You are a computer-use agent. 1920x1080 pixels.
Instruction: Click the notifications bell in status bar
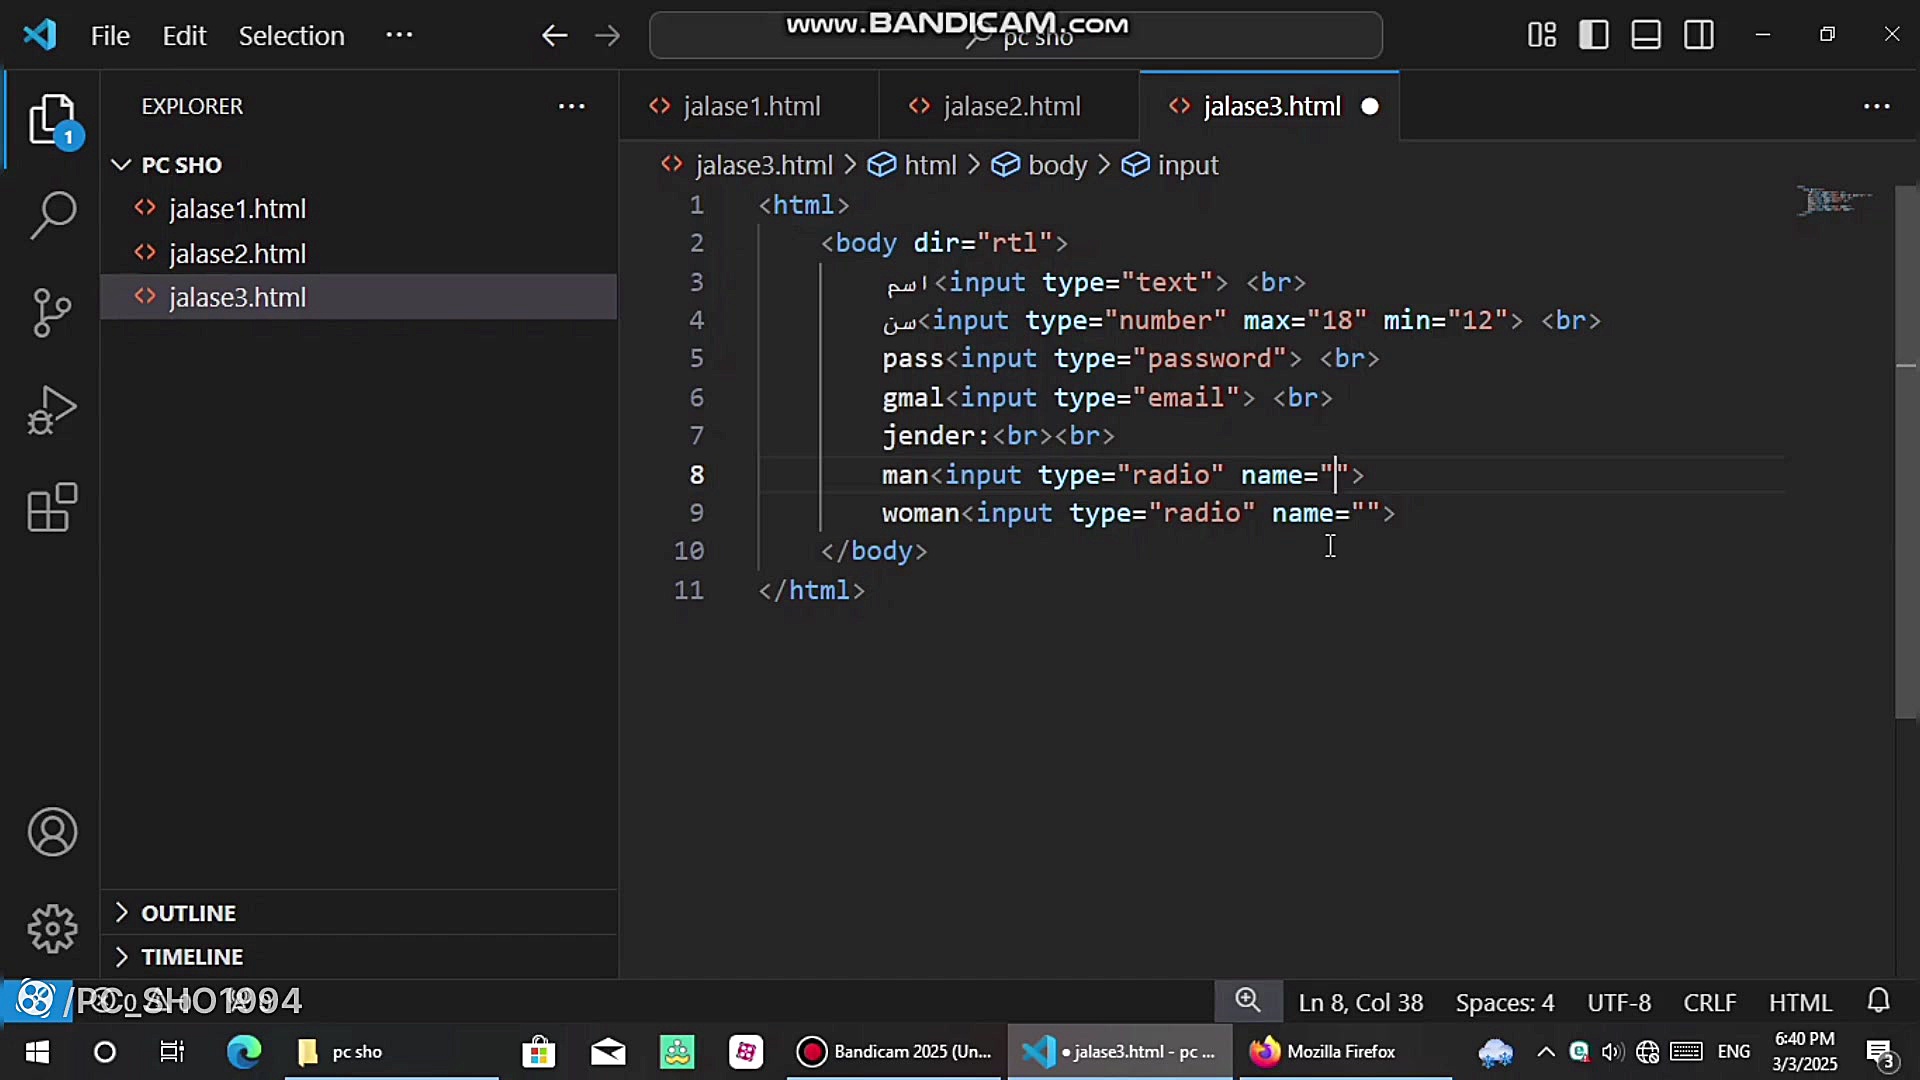[1878, 1001]
